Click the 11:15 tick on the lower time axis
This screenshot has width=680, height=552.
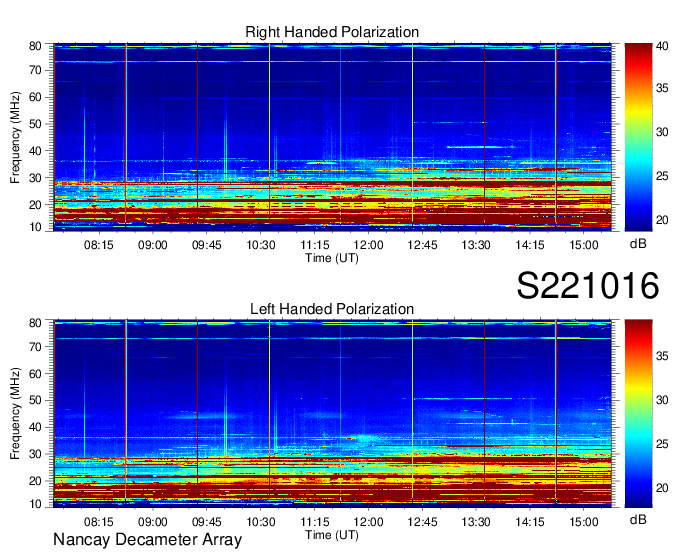(314, 522)
